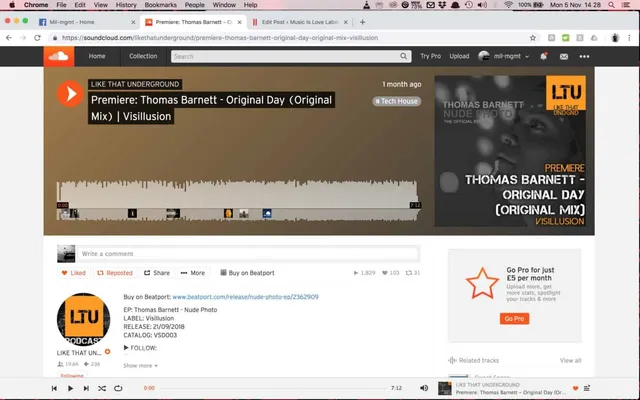640x400 pixels.
Task: Click the blue comment avatar on waveform
Action: click(267, 213)
